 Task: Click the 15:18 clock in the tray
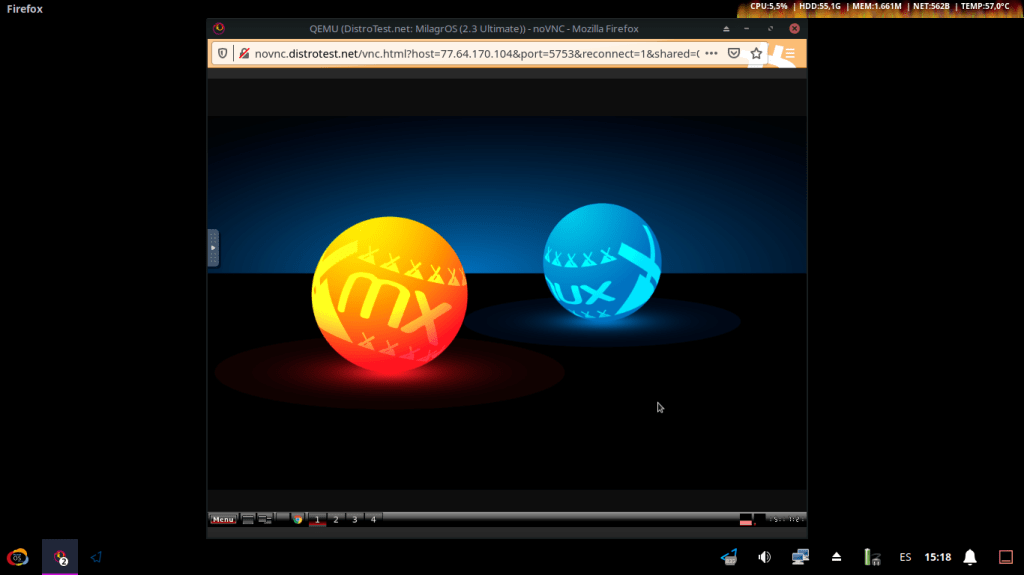tap(938, 557)
